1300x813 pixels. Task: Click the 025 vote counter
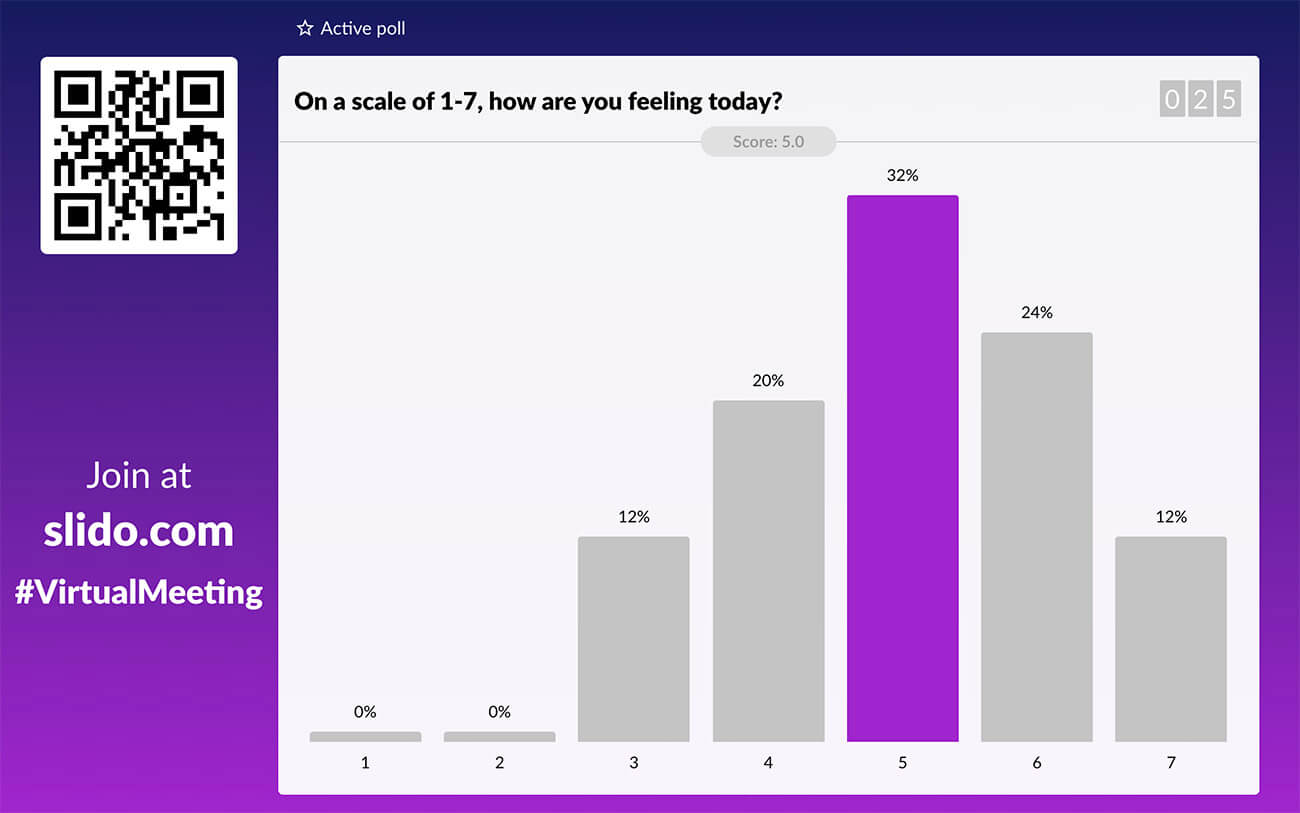click(x=1200, y=99)
